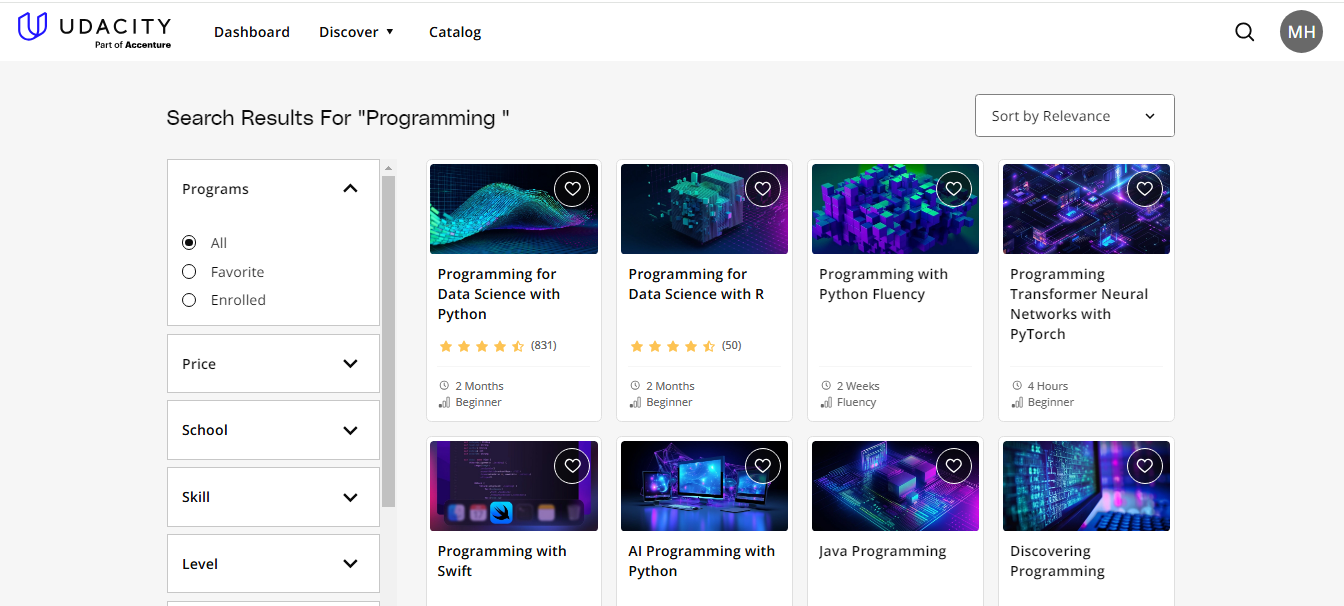Open the Discover menu

(x=356, y=31)
